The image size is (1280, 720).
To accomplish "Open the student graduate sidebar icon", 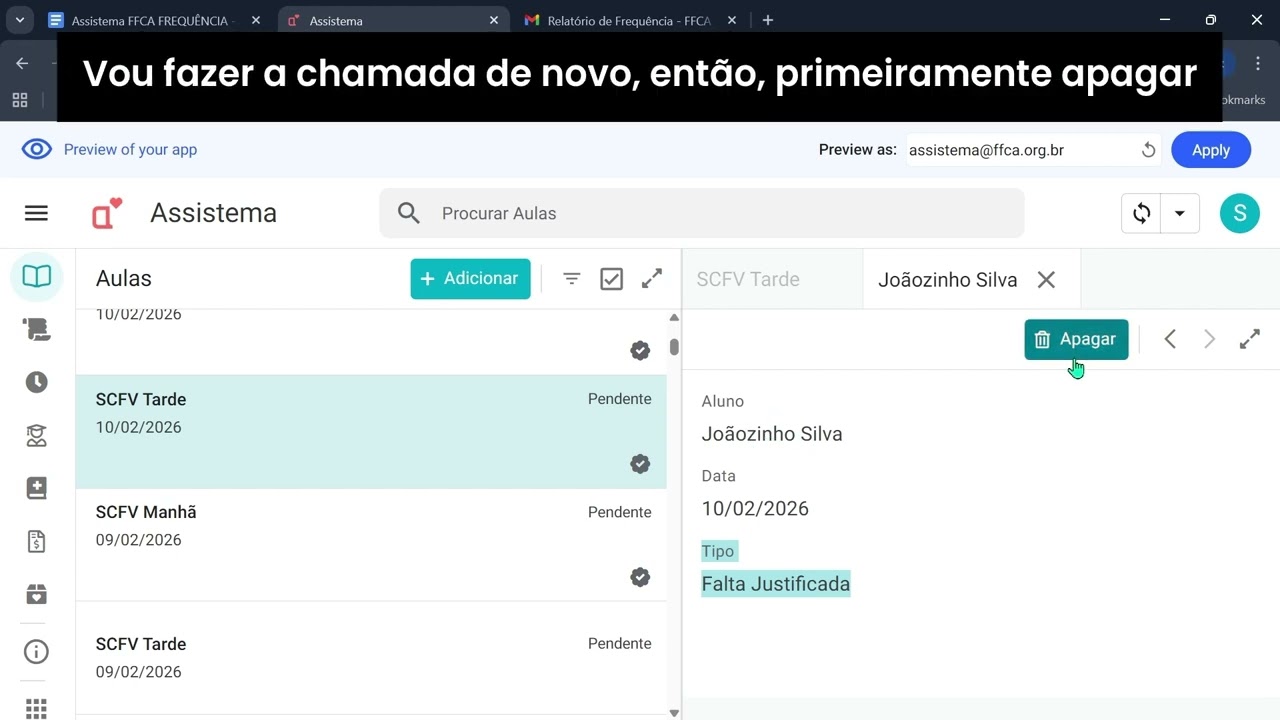I will 37,435.
